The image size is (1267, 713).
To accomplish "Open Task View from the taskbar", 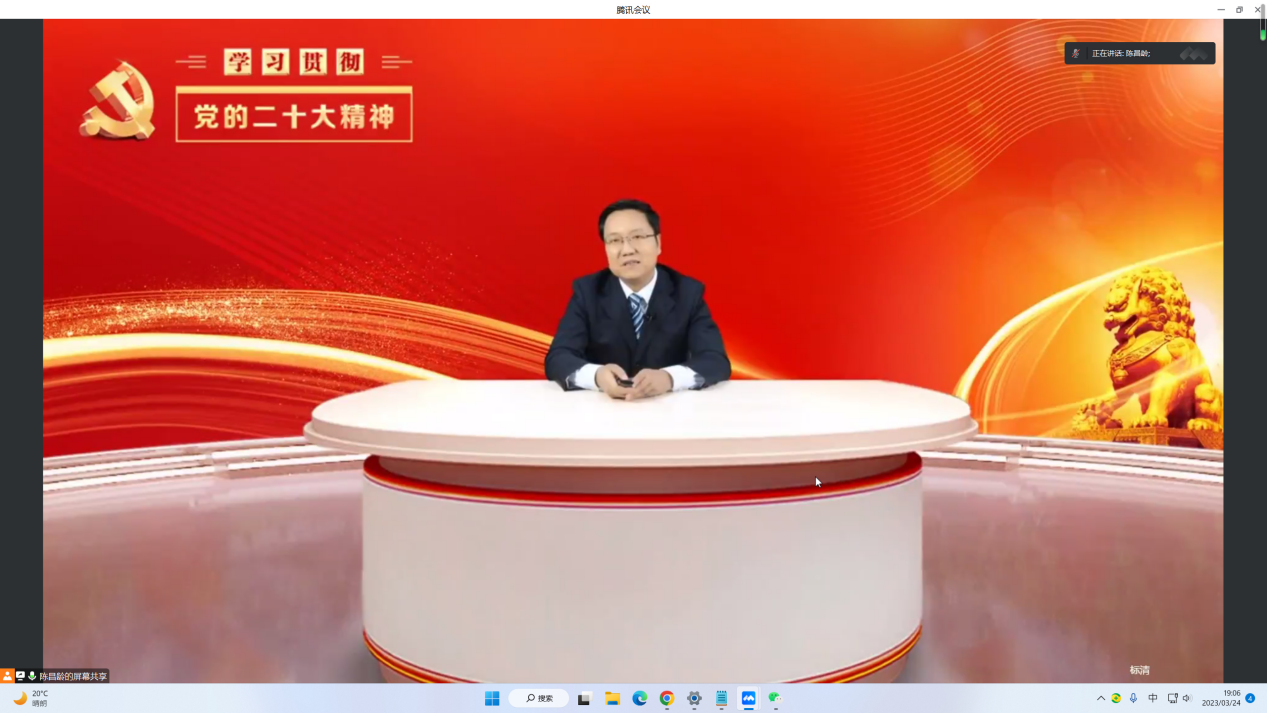I will 584,698.
